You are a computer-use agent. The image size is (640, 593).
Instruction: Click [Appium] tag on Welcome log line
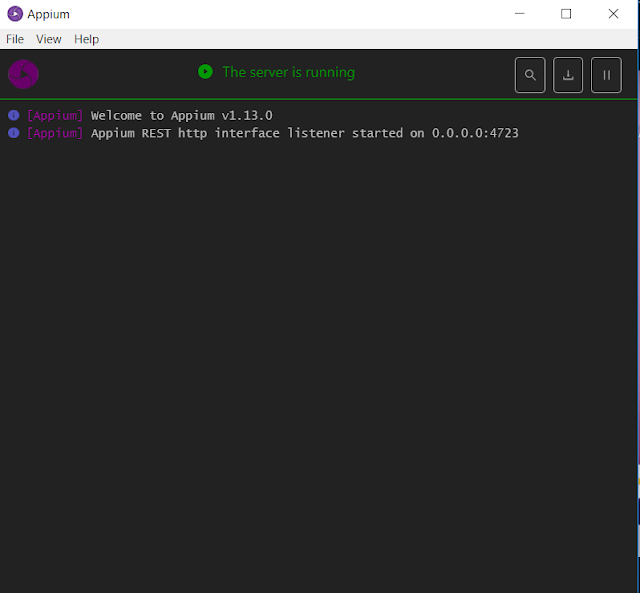(55, 115)
